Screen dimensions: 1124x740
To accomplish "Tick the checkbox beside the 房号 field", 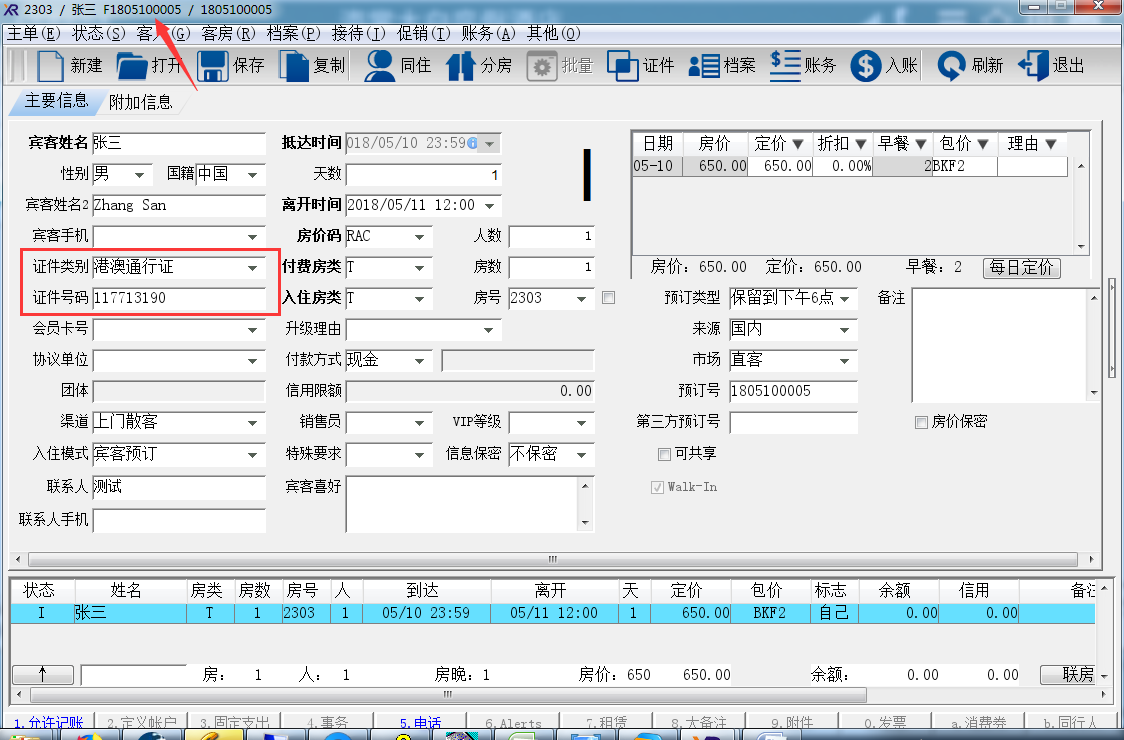I will click(609, 298).
